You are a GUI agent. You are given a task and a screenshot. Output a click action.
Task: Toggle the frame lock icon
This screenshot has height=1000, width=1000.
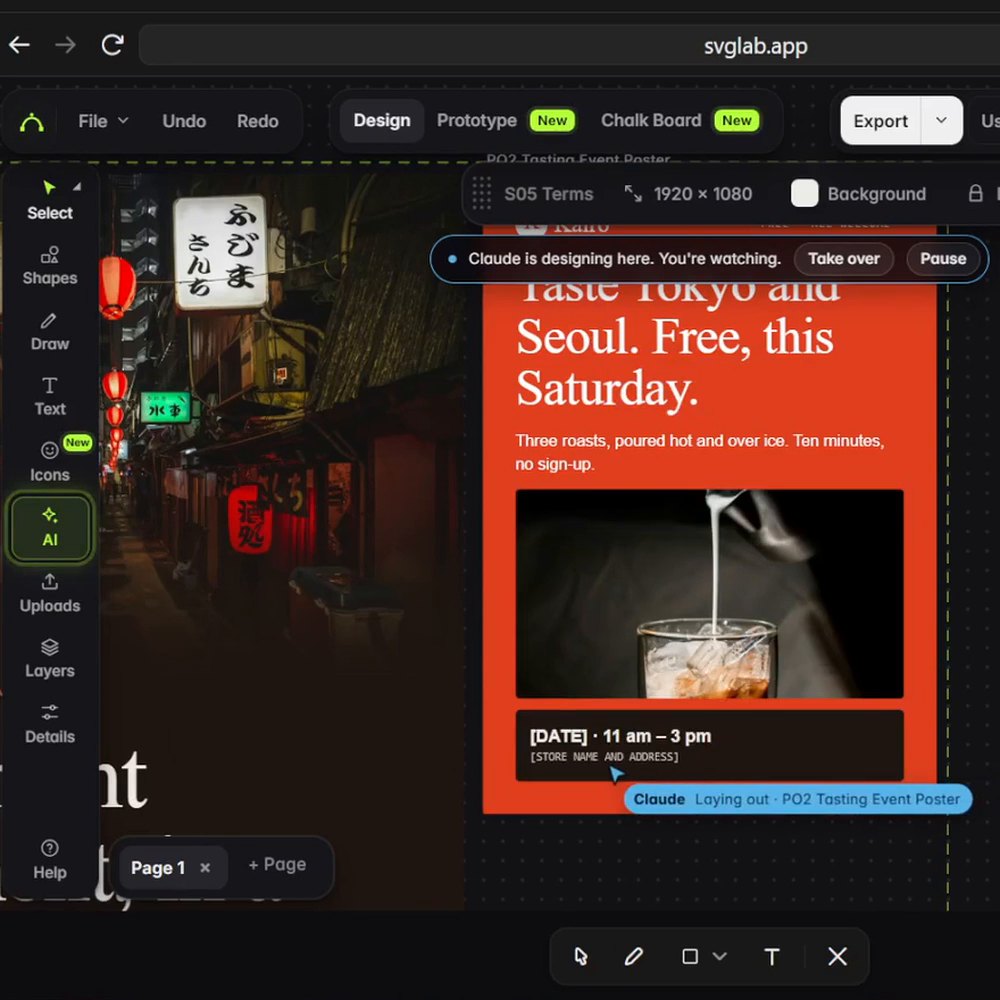975,194
